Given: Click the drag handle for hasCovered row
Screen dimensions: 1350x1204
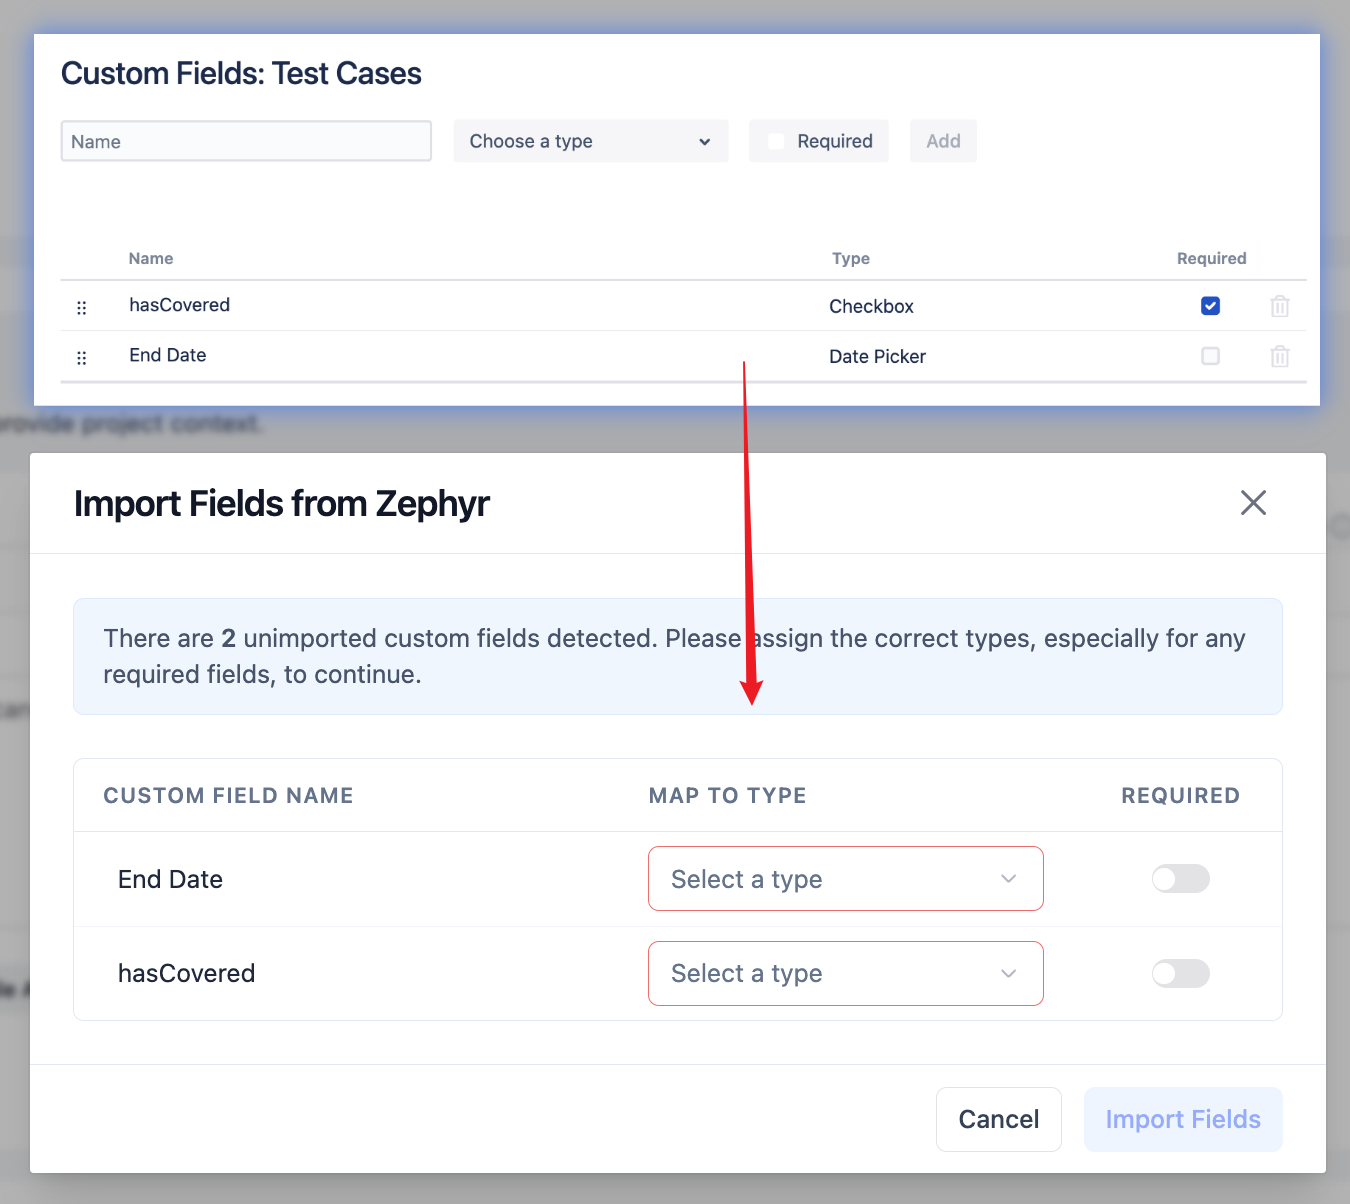Looking at the screenshot, I should 82,308.
